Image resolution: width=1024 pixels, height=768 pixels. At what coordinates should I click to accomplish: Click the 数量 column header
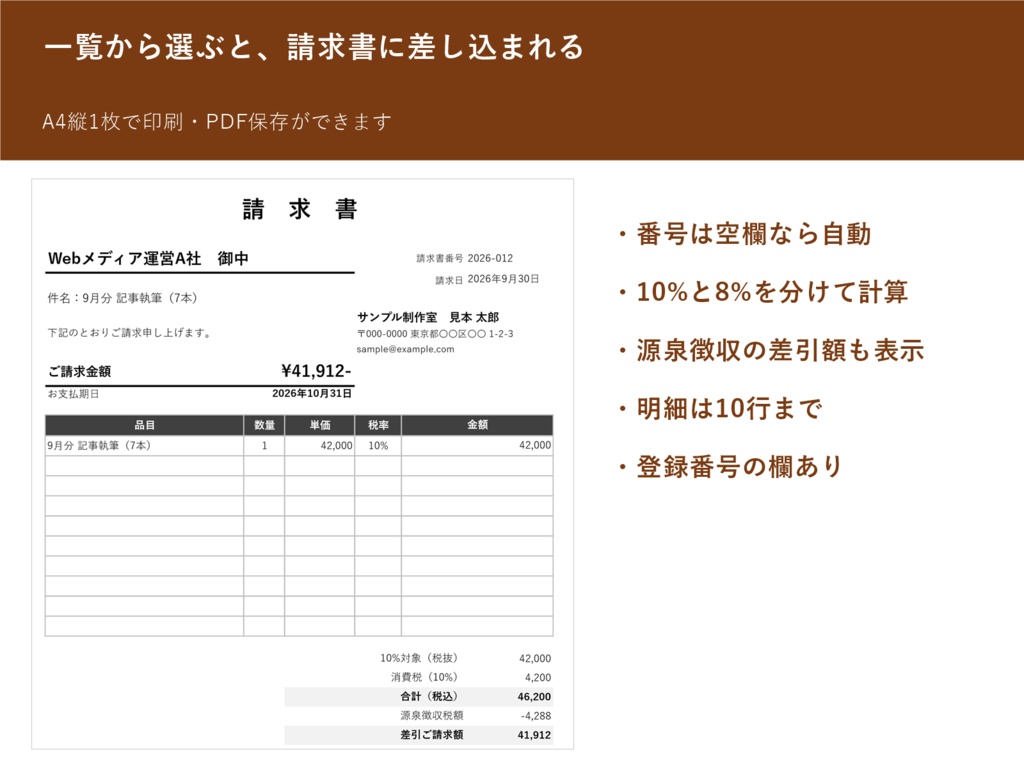264,425
